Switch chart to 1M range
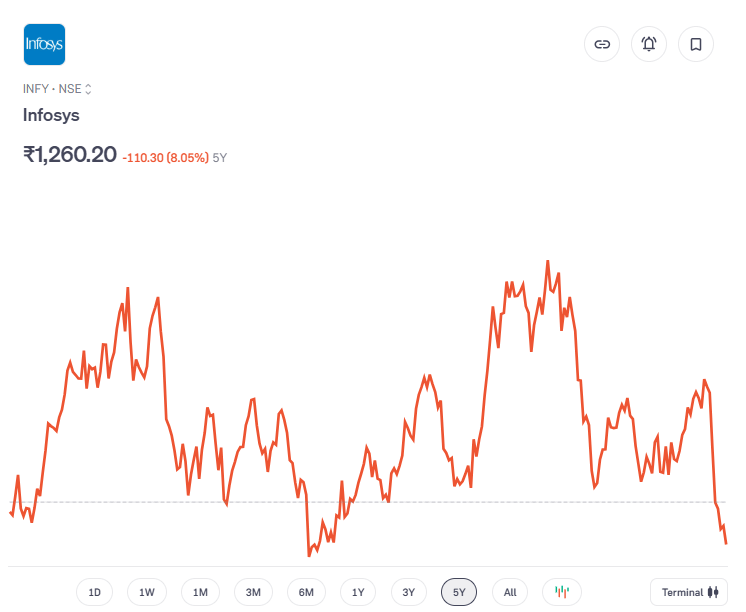 coord(200,592)
